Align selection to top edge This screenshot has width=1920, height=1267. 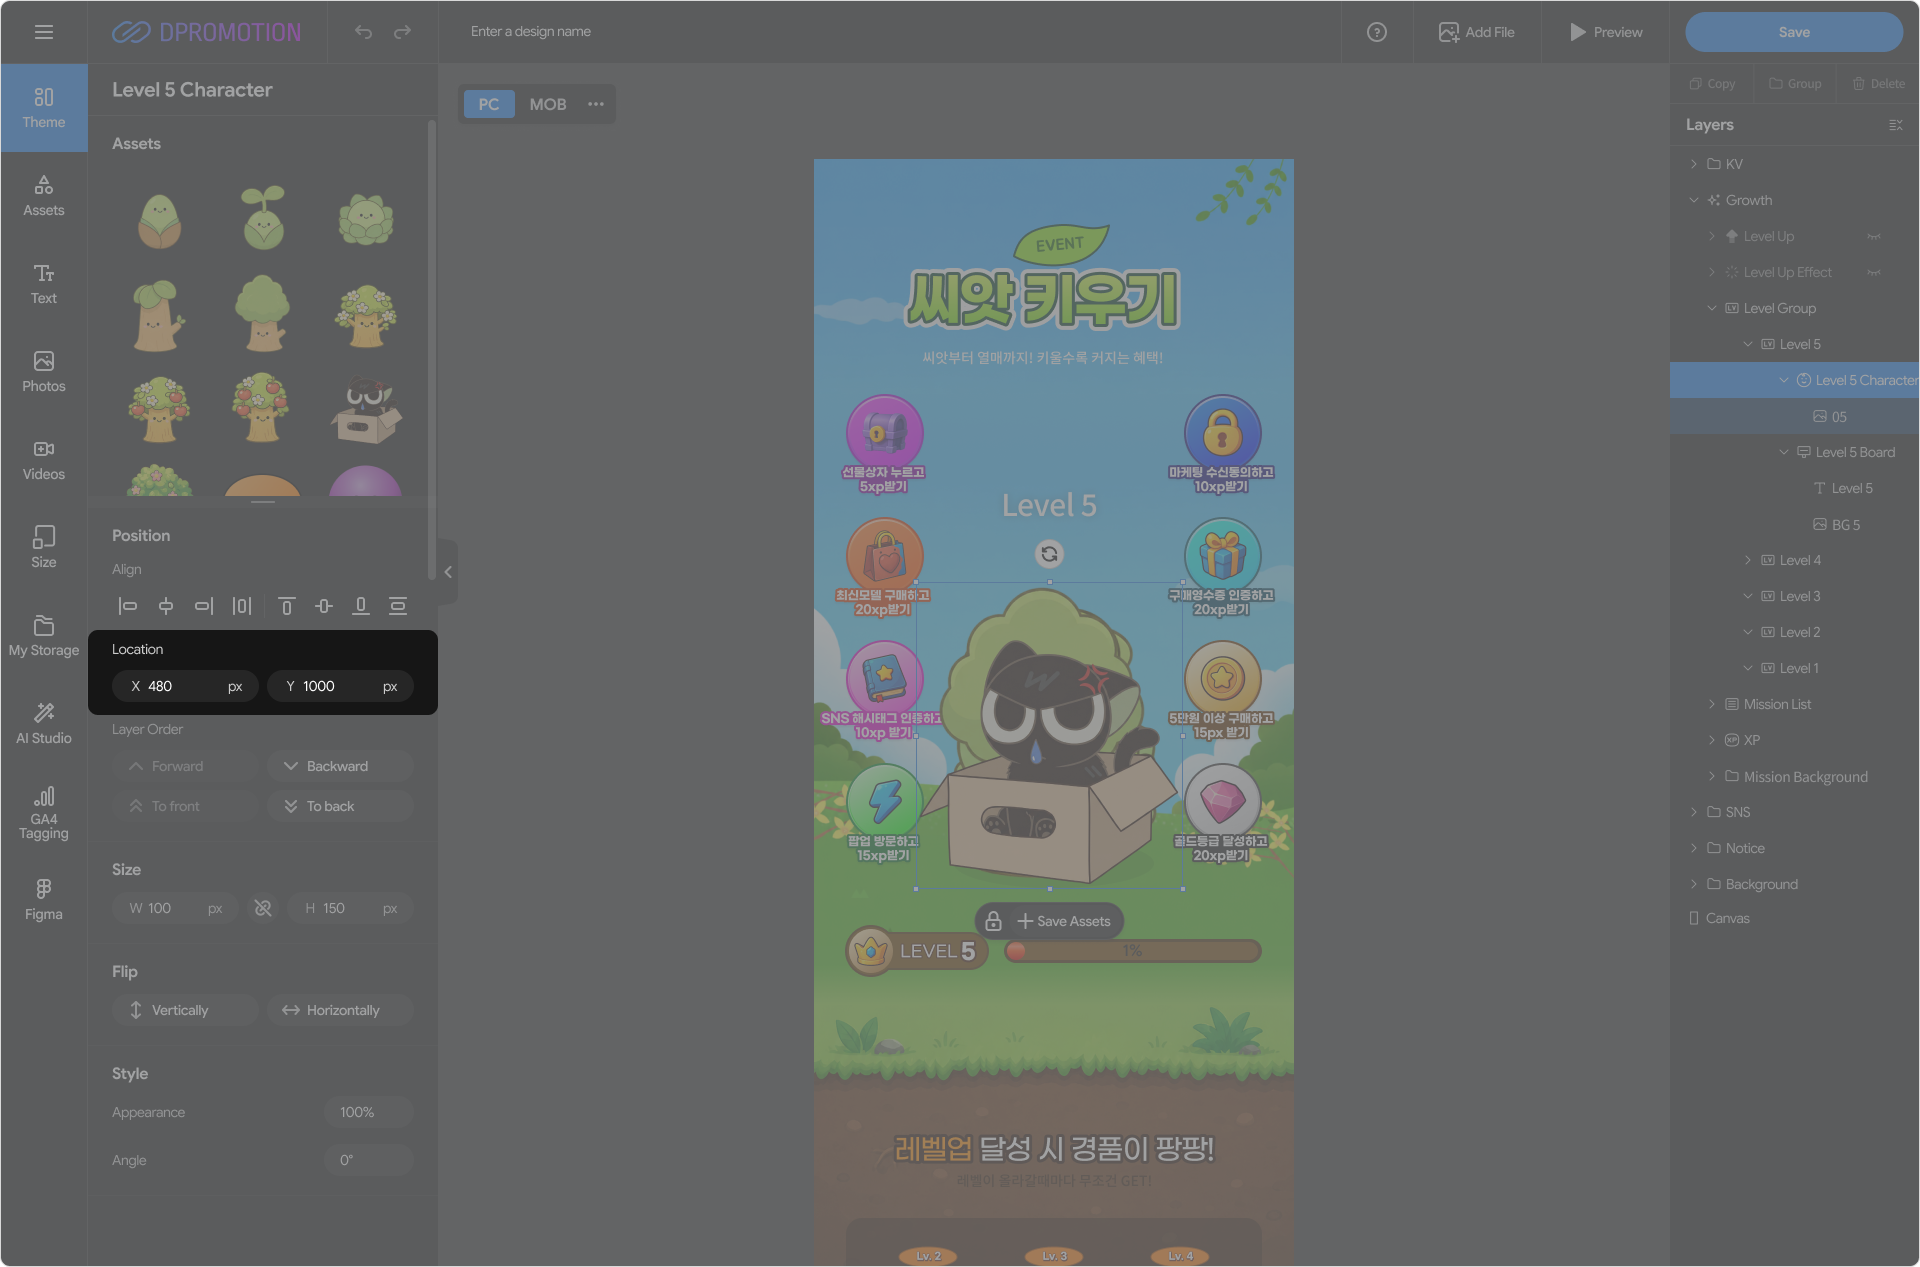(x=286, y=606)
